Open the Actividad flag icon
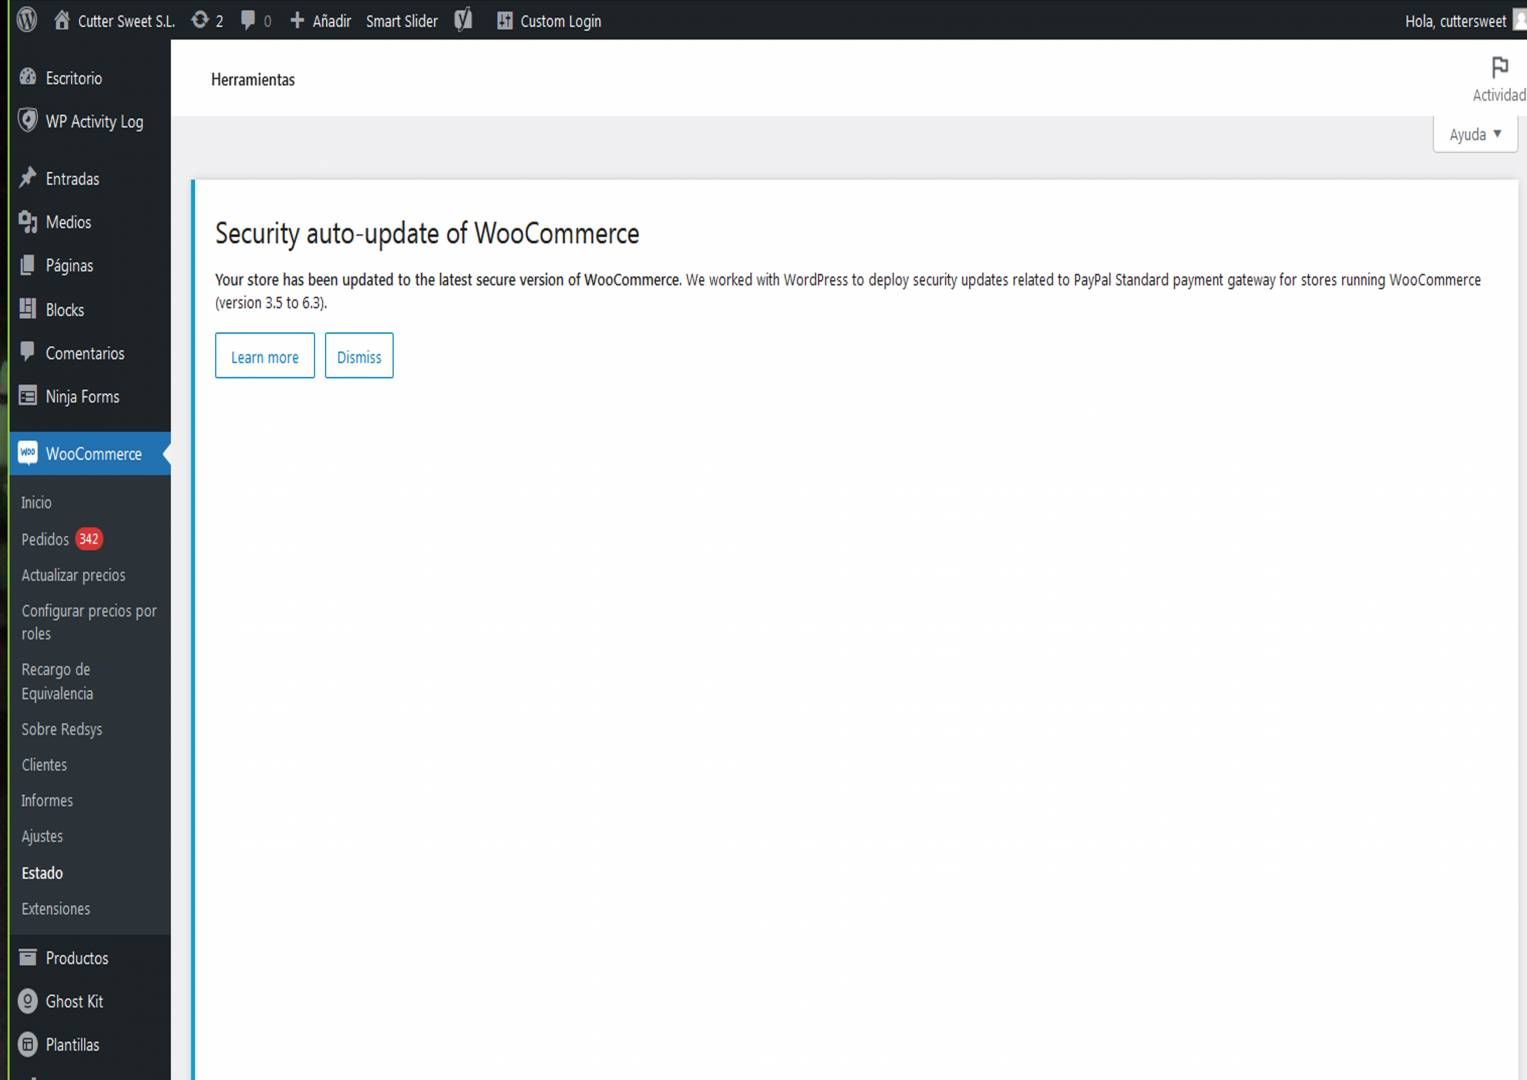The width and height of the screenshot is (1527, 1080). tap(1499, 67)
